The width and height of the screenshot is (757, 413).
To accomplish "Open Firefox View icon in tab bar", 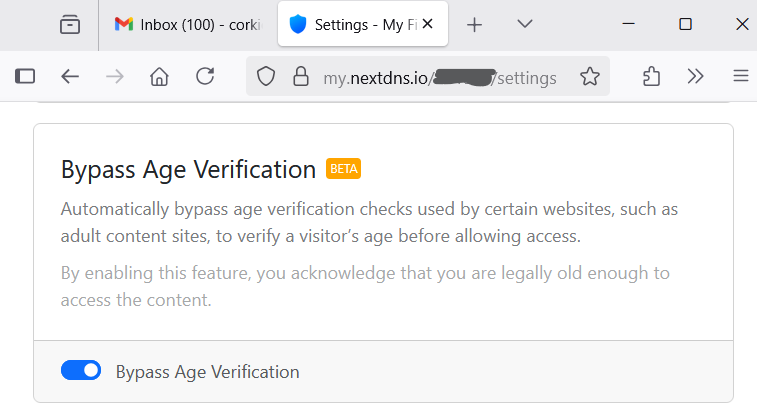I will [69, 24].
